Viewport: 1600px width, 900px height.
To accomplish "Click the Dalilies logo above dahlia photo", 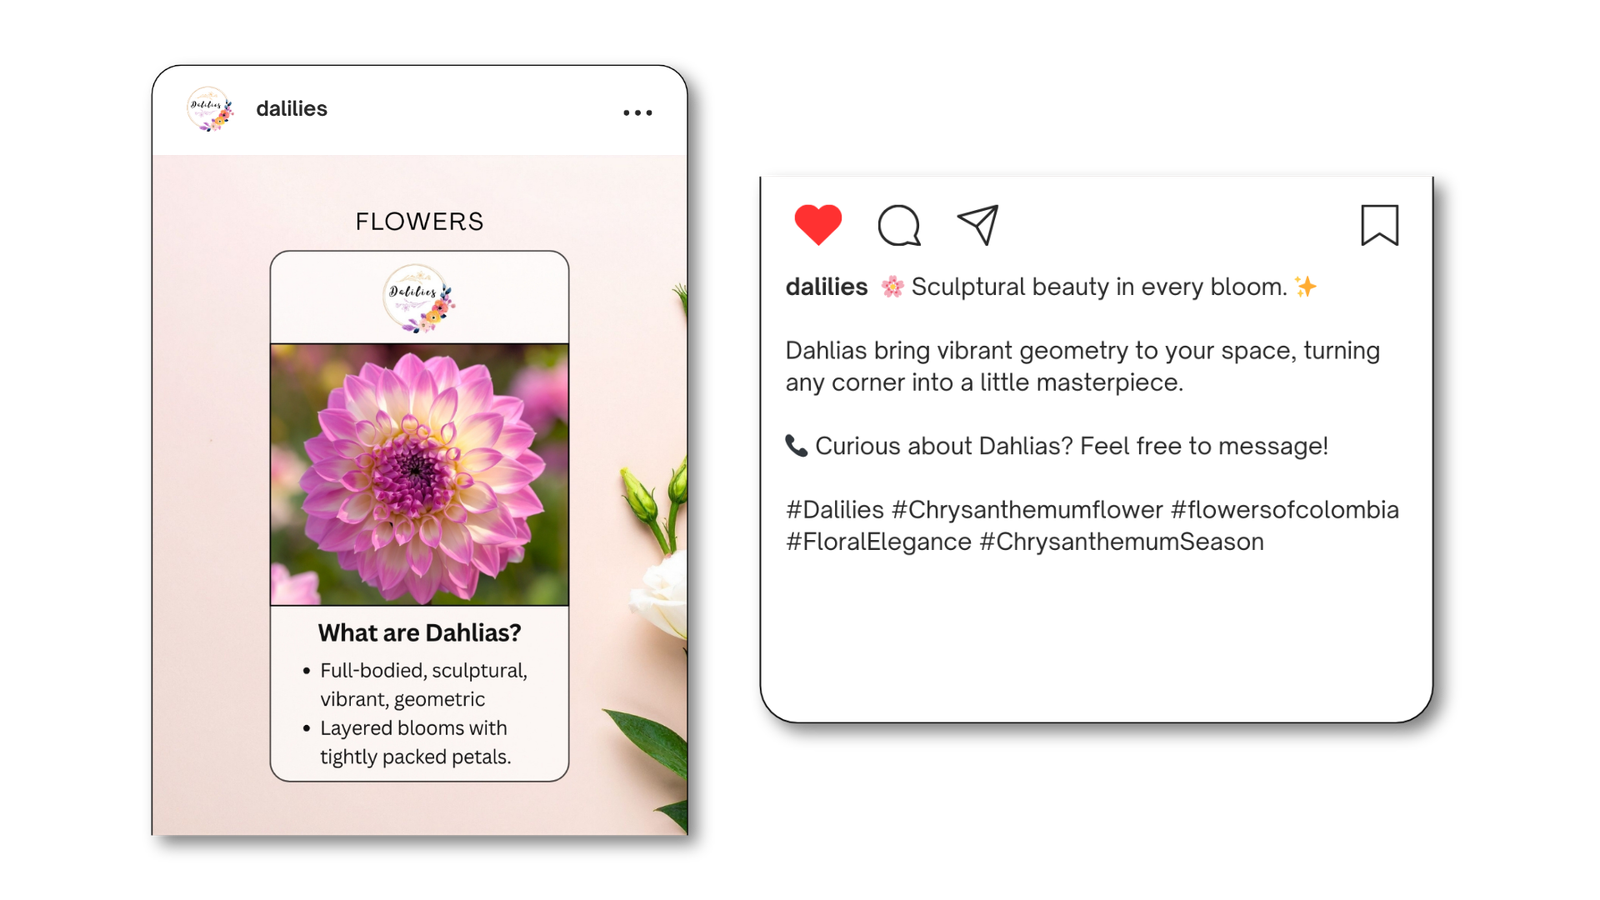I will pyautogui.click(x=419, y=298).
